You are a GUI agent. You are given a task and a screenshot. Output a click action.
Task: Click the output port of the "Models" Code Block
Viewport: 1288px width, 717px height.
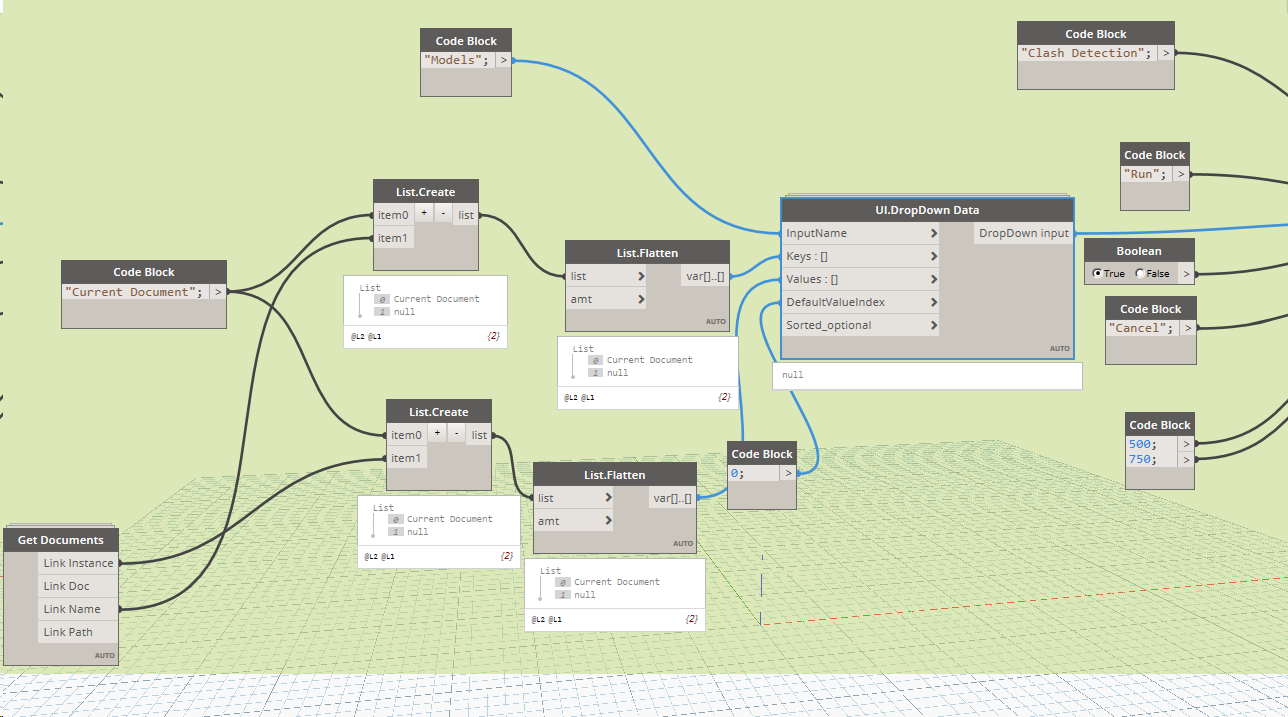[x=504, y=59]
